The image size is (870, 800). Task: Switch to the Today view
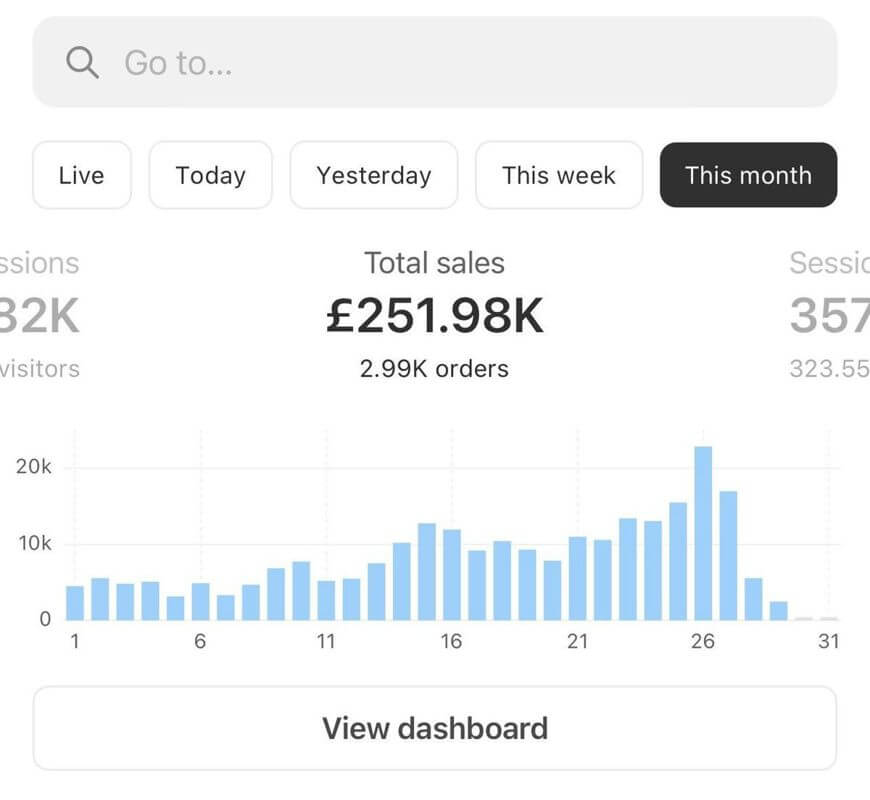(210, 175)
